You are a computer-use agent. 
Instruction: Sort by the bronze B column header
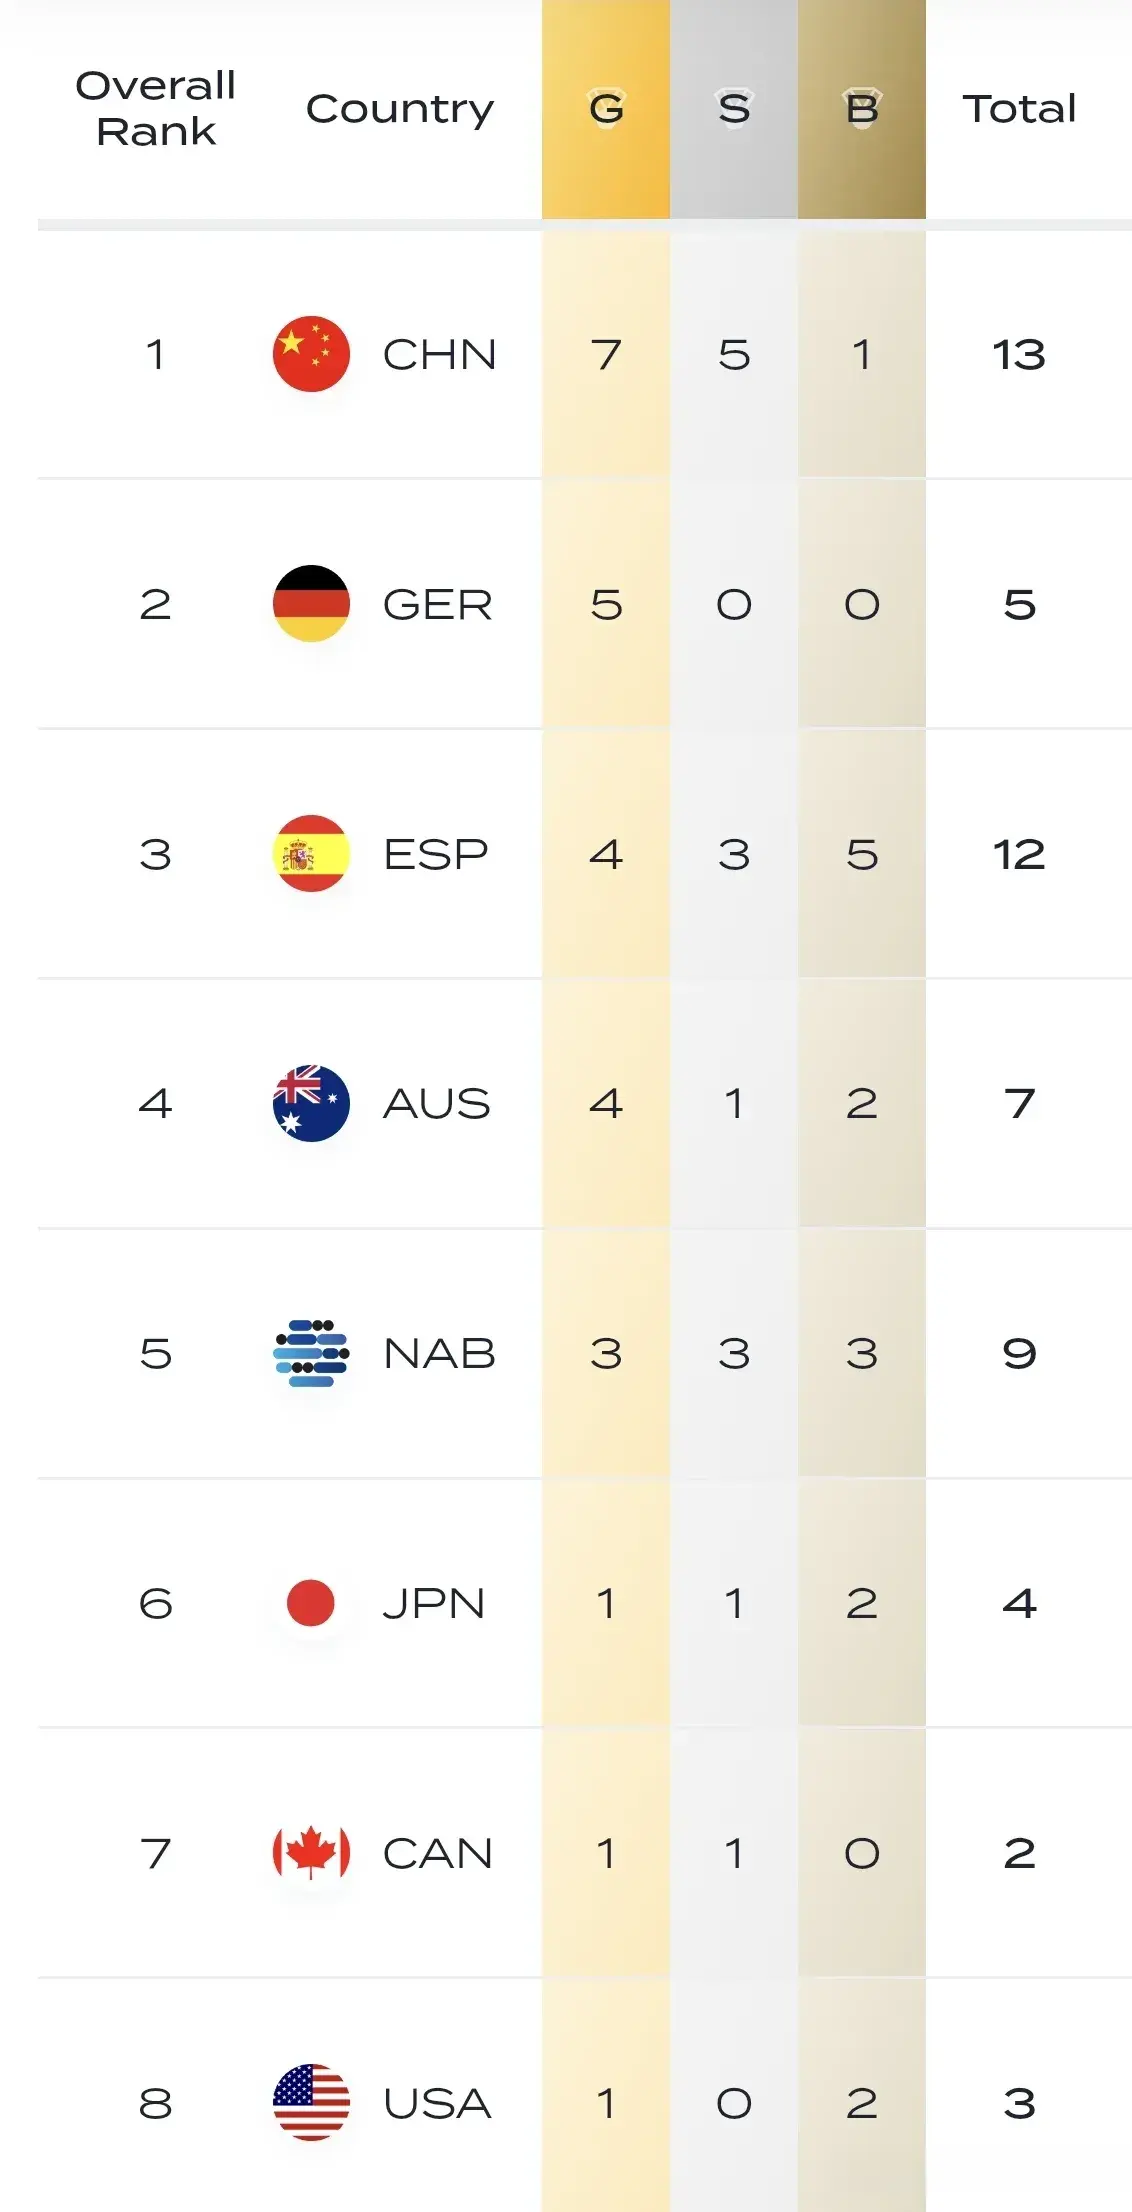(862, 108)
